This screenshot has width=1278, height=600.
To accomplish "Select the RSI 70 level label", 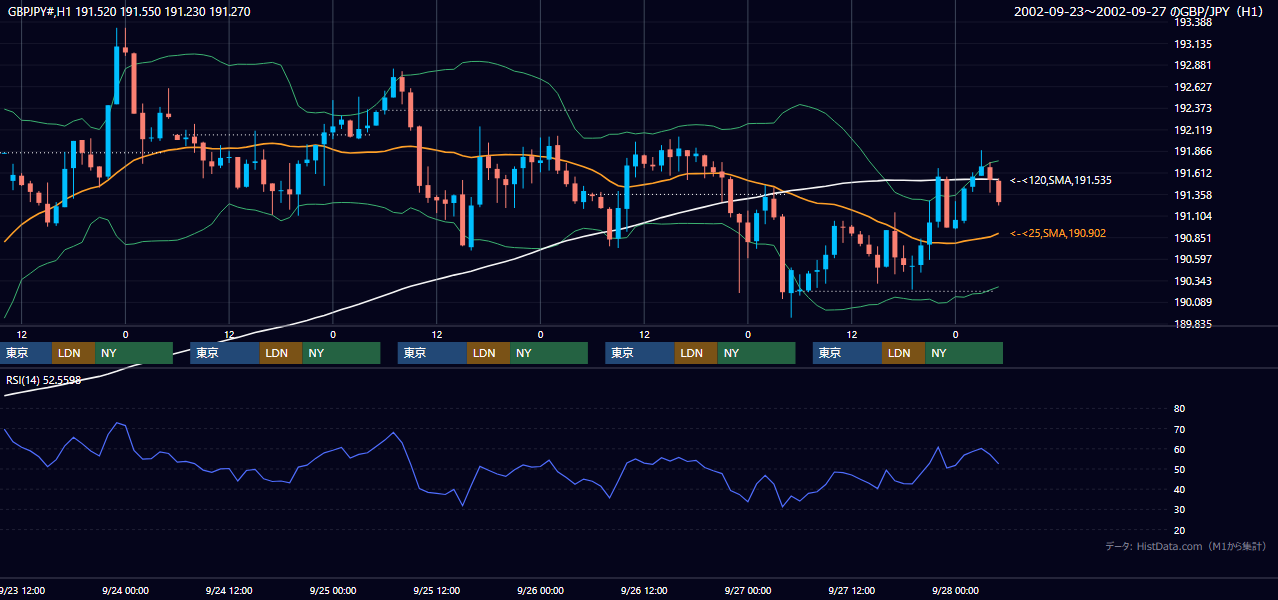I will [1179, 429].
